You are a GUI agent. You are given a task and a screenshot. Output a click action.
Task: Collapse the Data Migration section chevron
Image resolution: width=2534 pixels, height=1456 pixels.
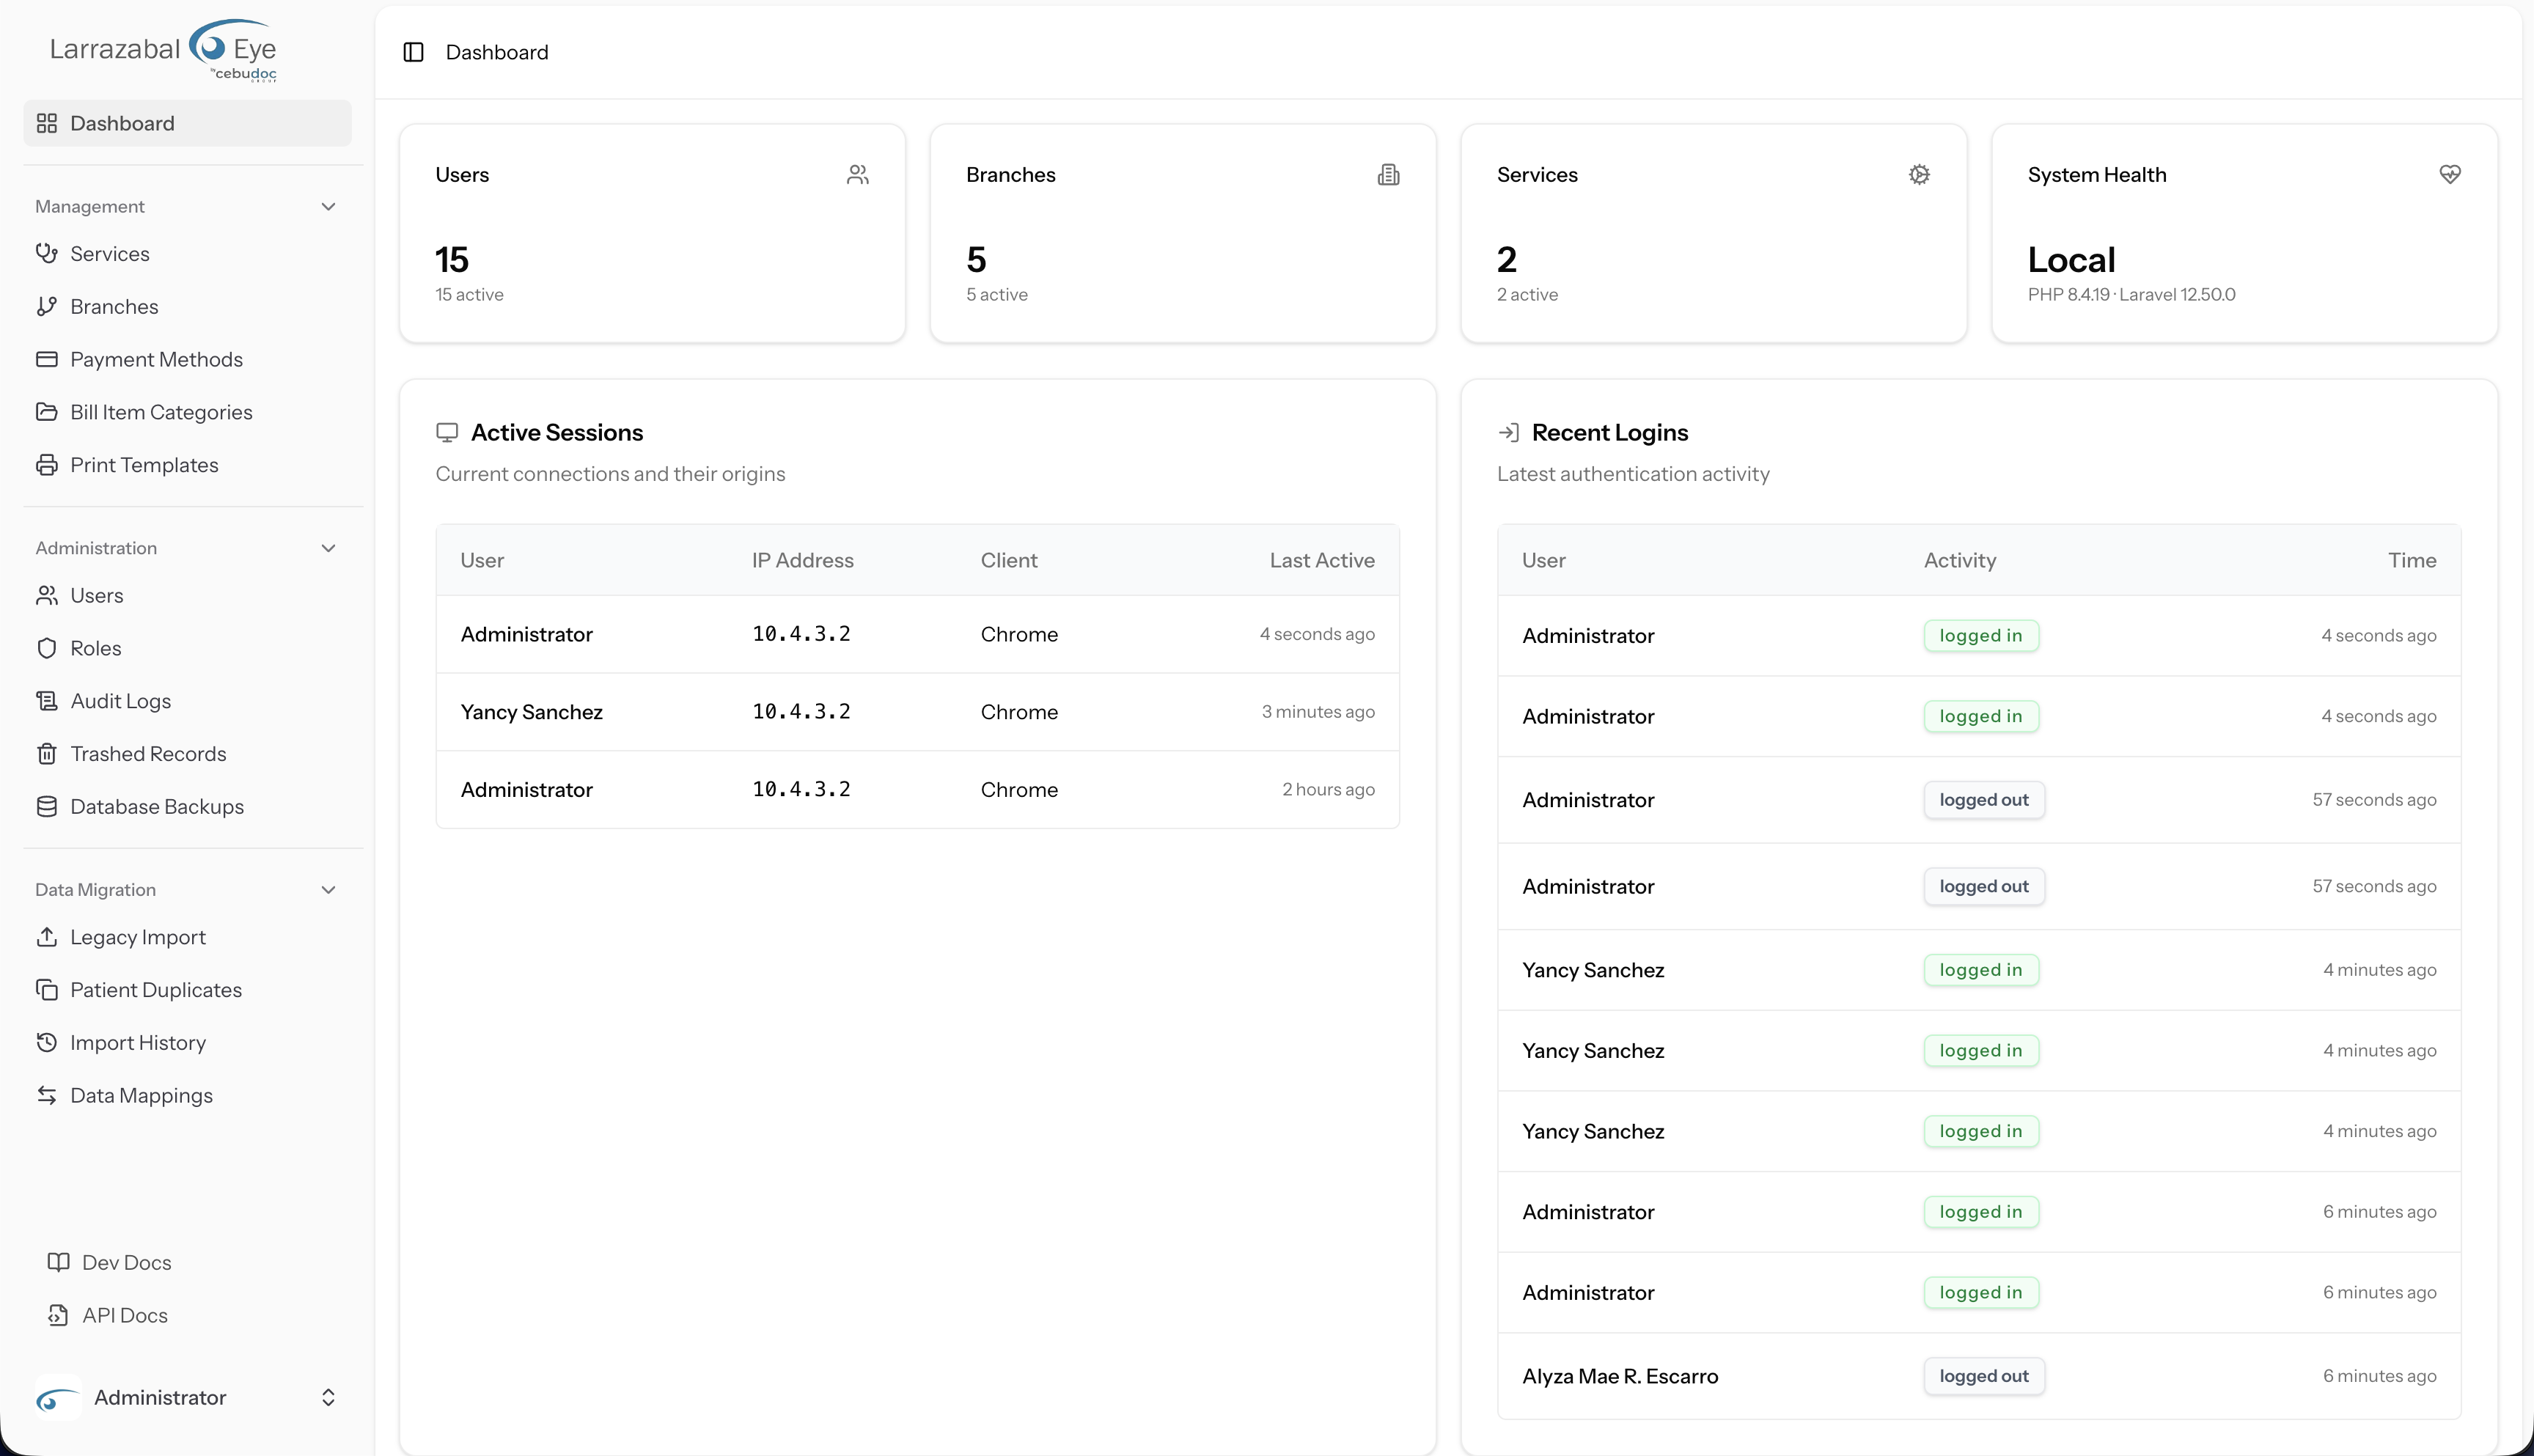click(x=328, y=889)
